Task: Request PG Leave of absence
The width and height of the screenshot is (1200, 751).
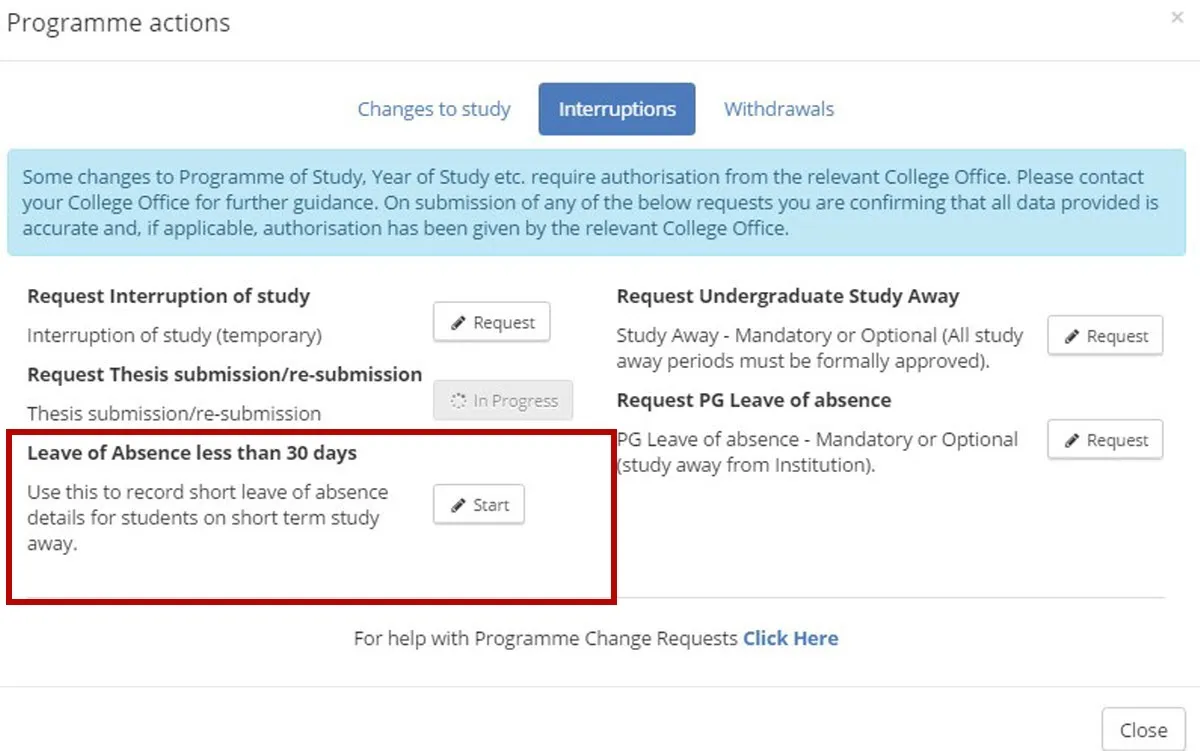Action: pos(1105,441)
